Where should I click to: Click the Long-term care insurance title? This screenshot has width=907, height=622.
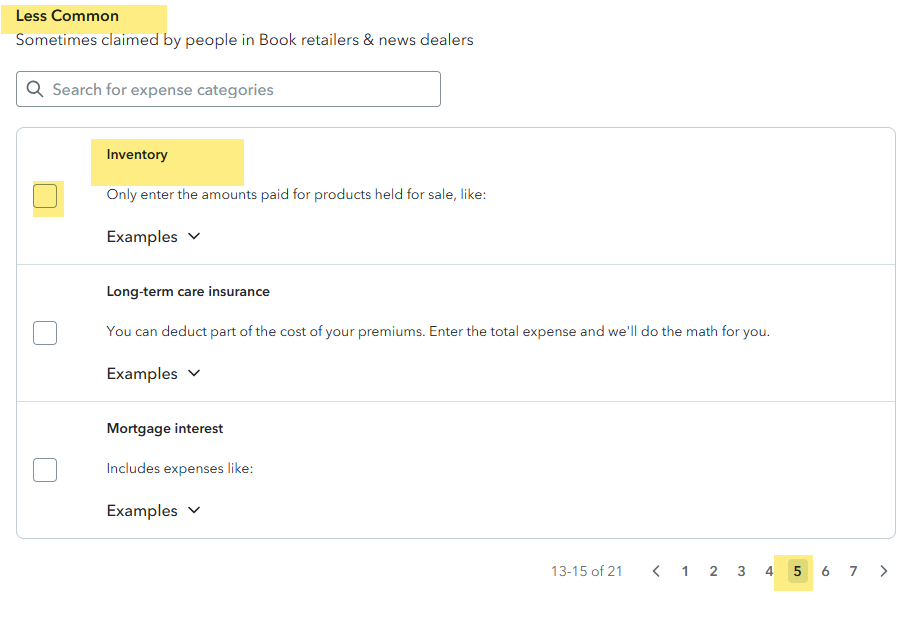click(x=188, y=292)
